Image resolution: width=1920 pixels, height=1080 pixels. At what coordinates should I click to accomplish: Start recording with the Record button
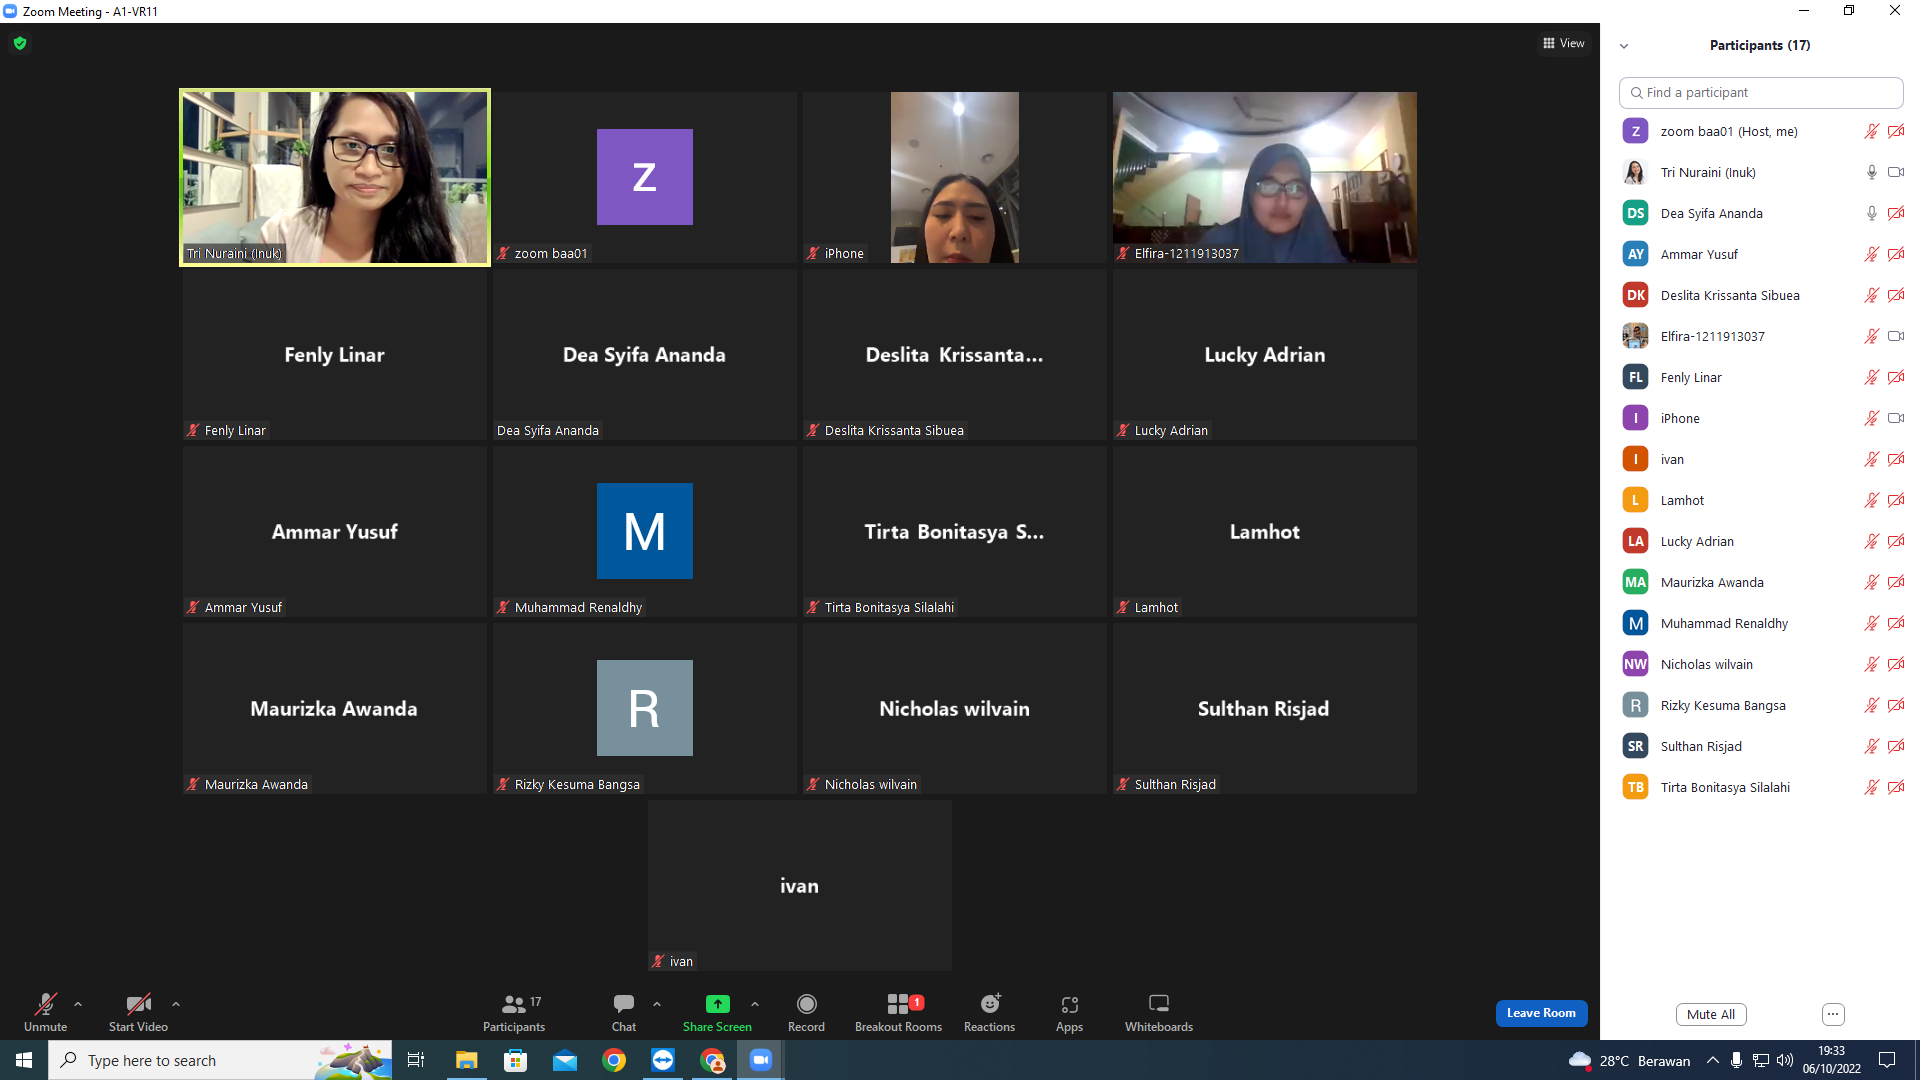806,1012
